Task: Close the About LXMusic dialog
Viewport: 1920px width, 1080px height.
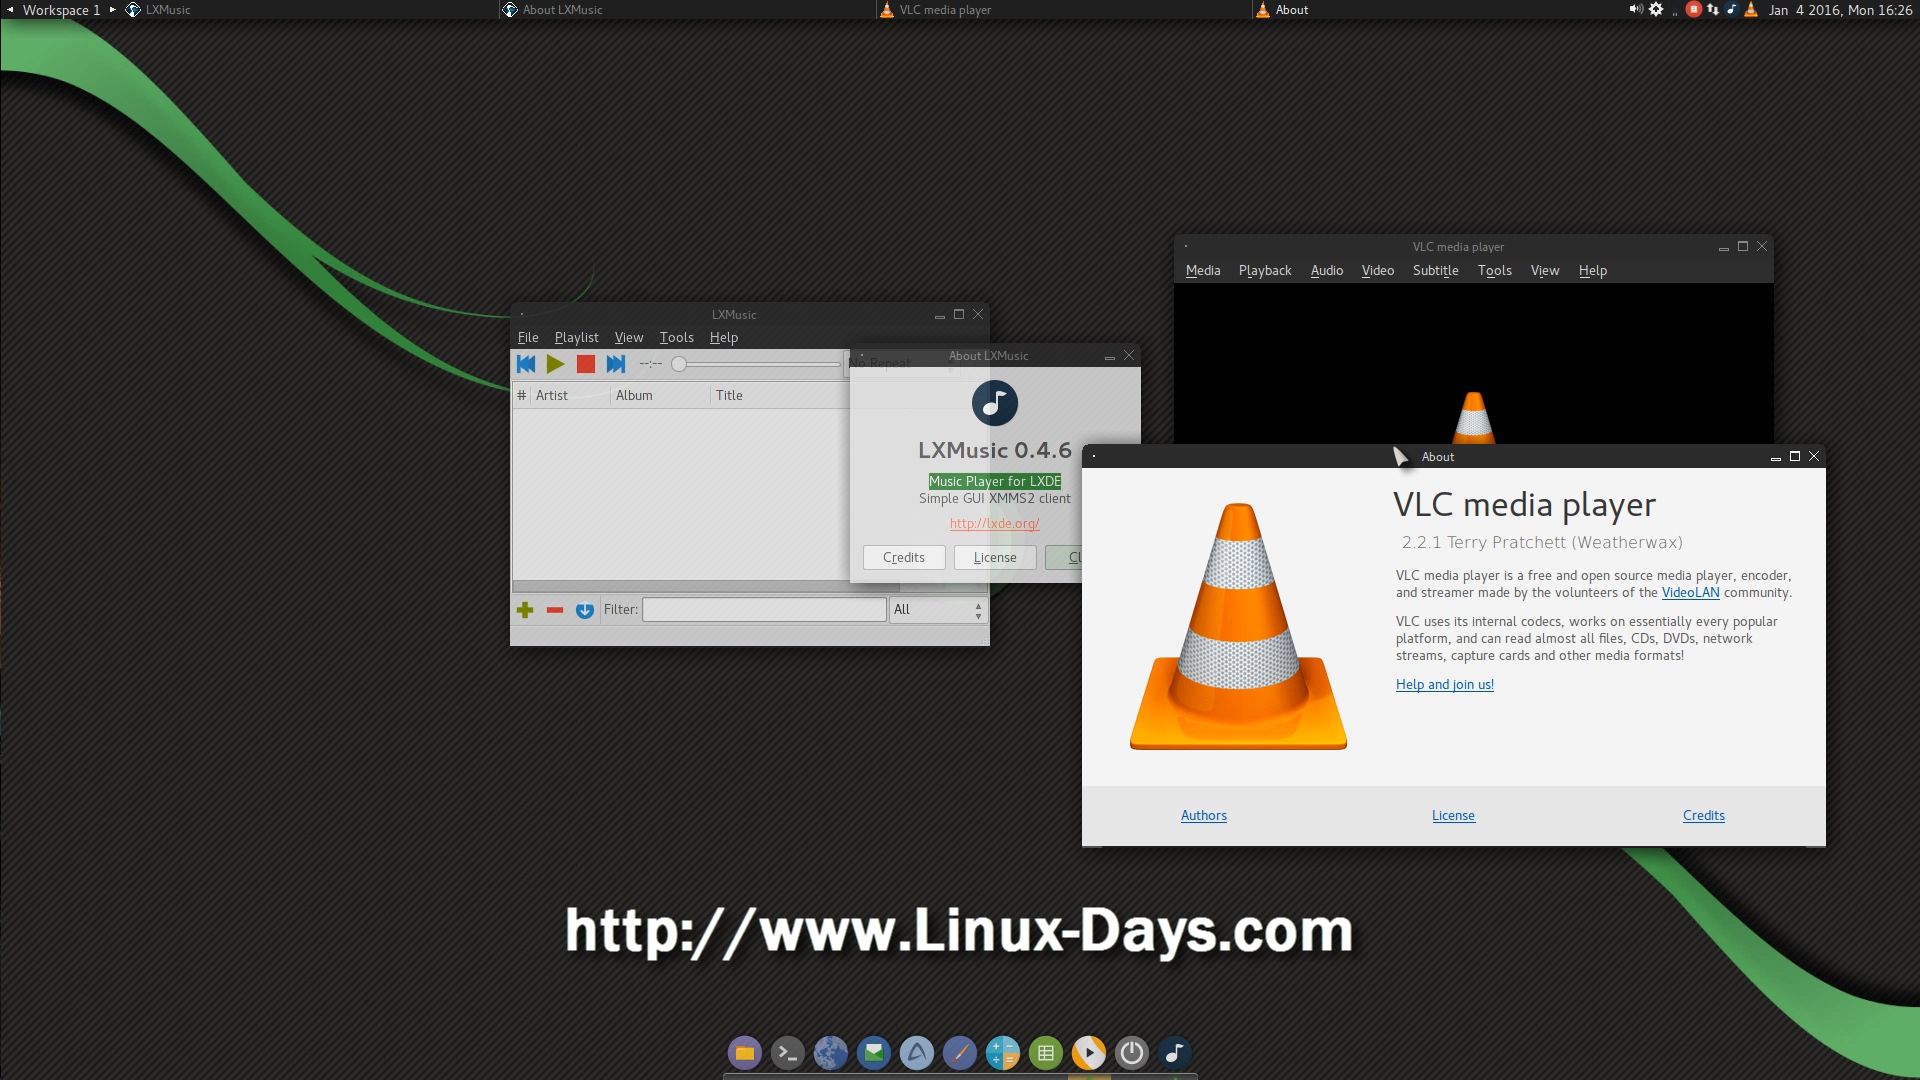Action: point(1129,355)
